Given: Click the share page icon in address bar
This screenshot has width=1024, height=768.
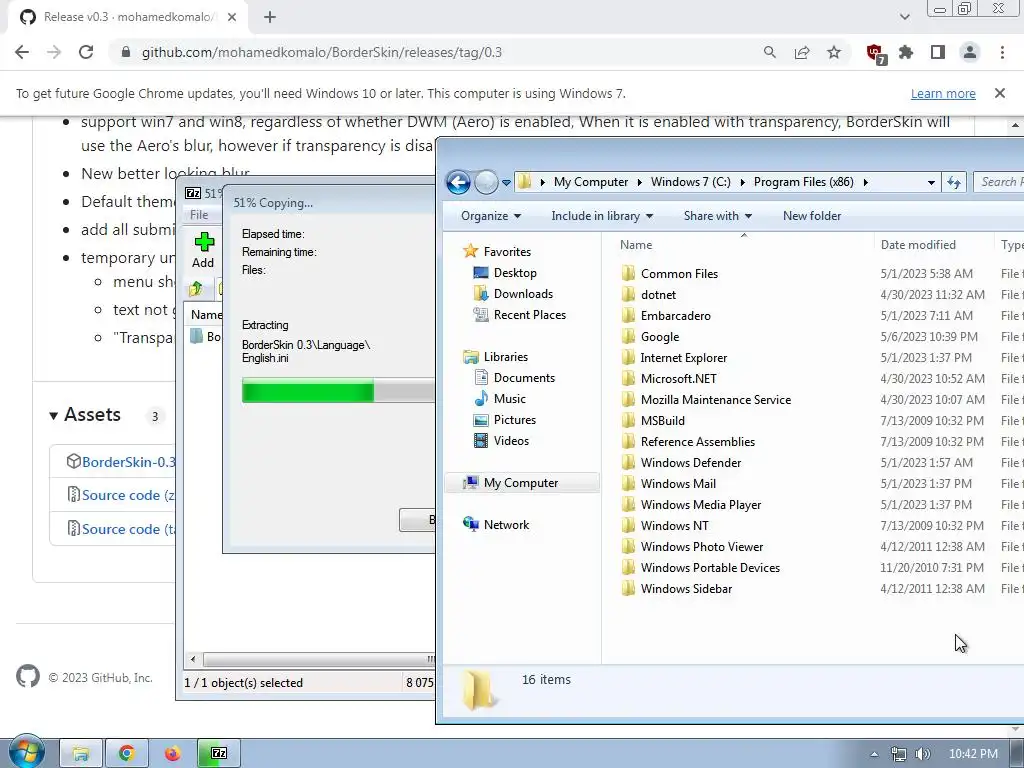Looking at the screenshot, I should [x=802, y=52].
